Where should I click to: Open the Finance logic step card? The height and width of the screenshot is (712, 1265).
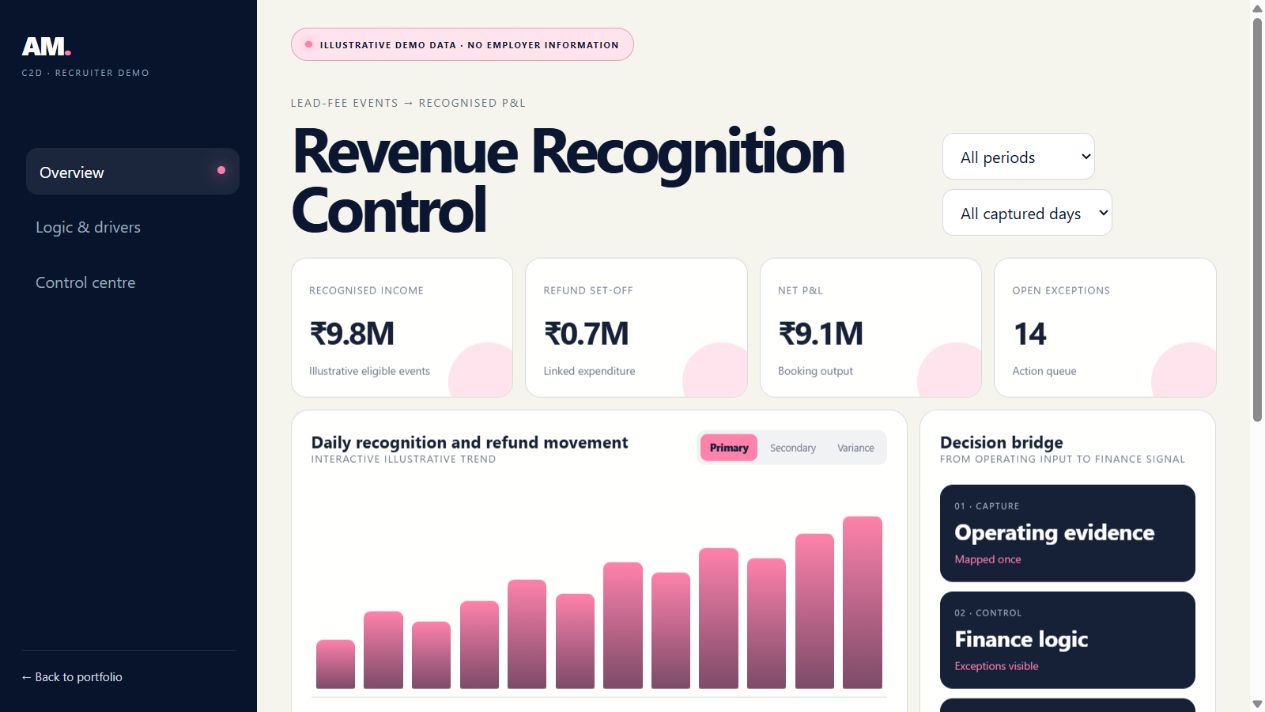[x=1067, y=640]
